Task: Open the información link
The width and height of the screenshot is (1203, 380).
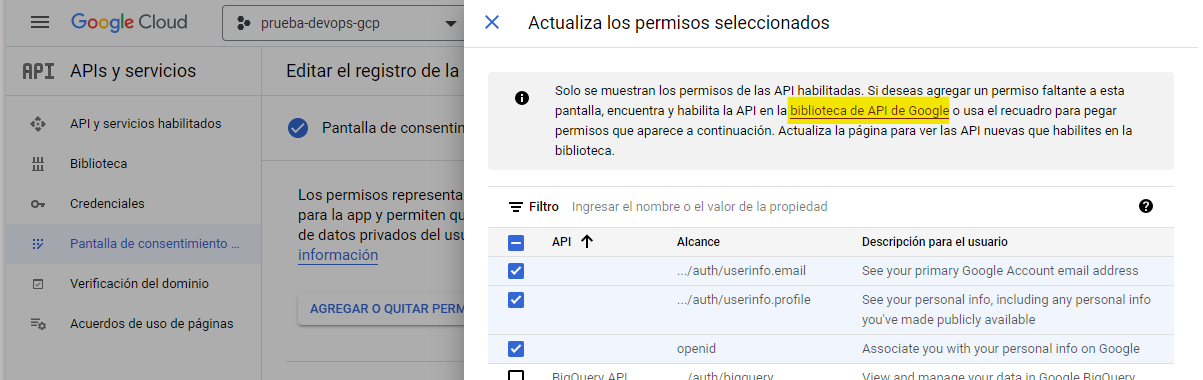Action: (338, 255)
